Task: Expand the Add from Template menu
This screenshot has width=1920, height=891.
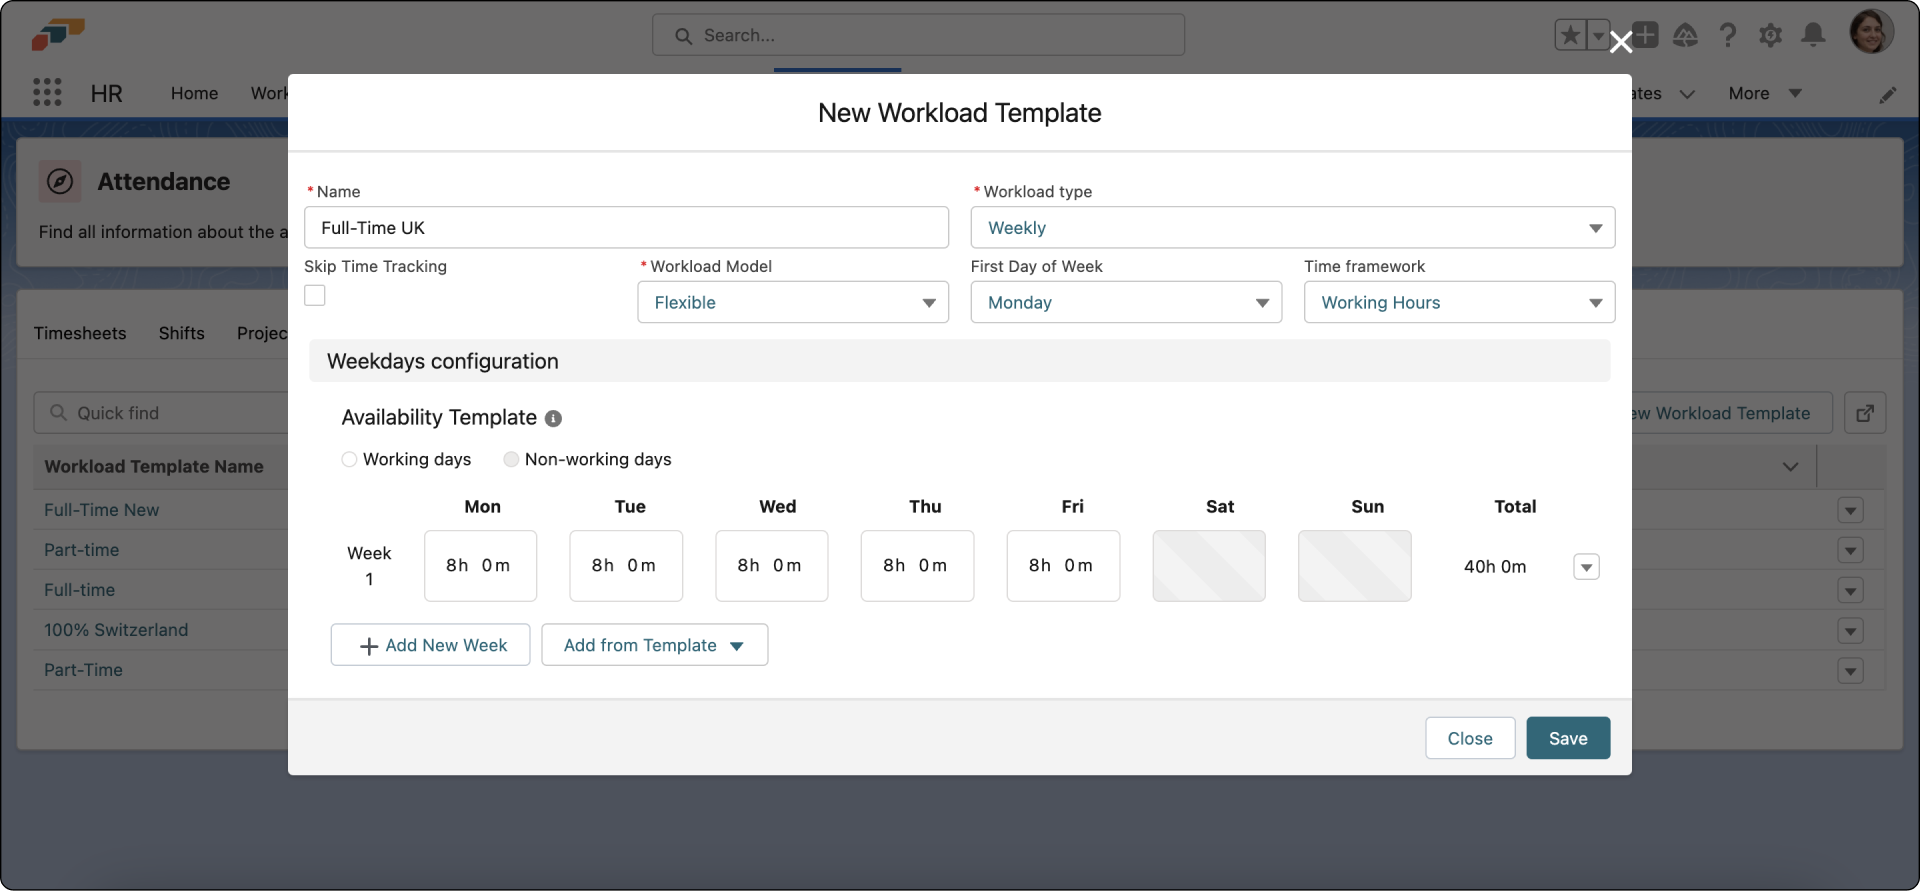Action: [654, 645]
